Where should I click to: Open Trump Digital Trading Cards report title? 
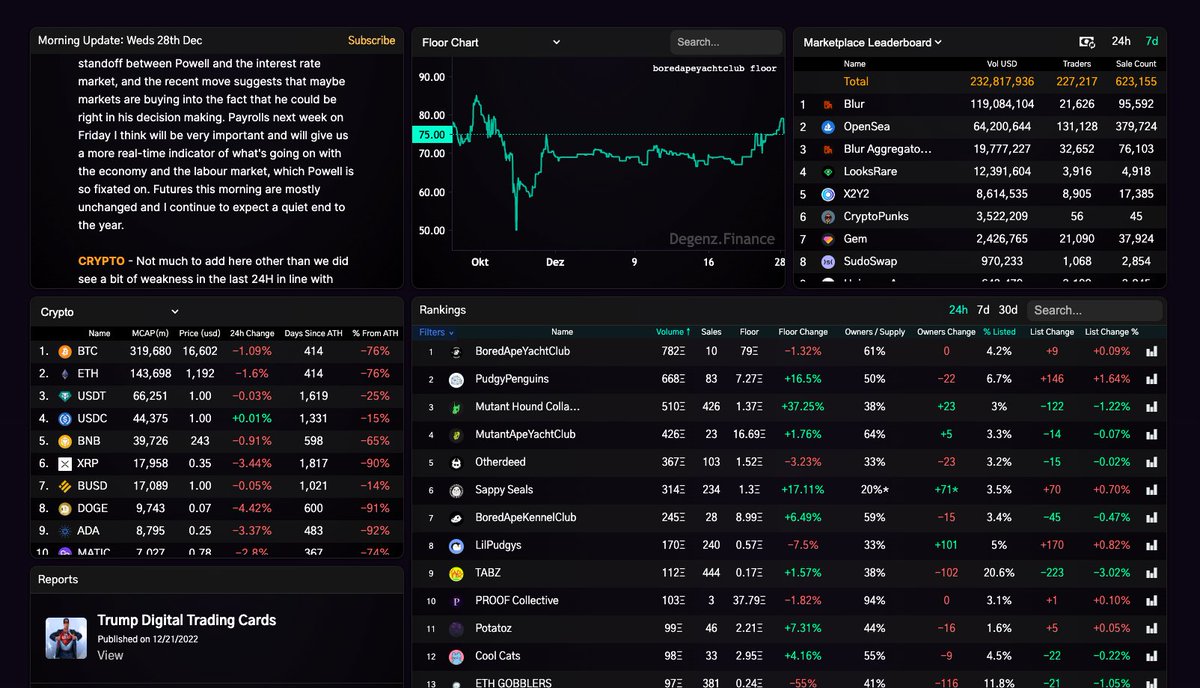tap(186, 620)
